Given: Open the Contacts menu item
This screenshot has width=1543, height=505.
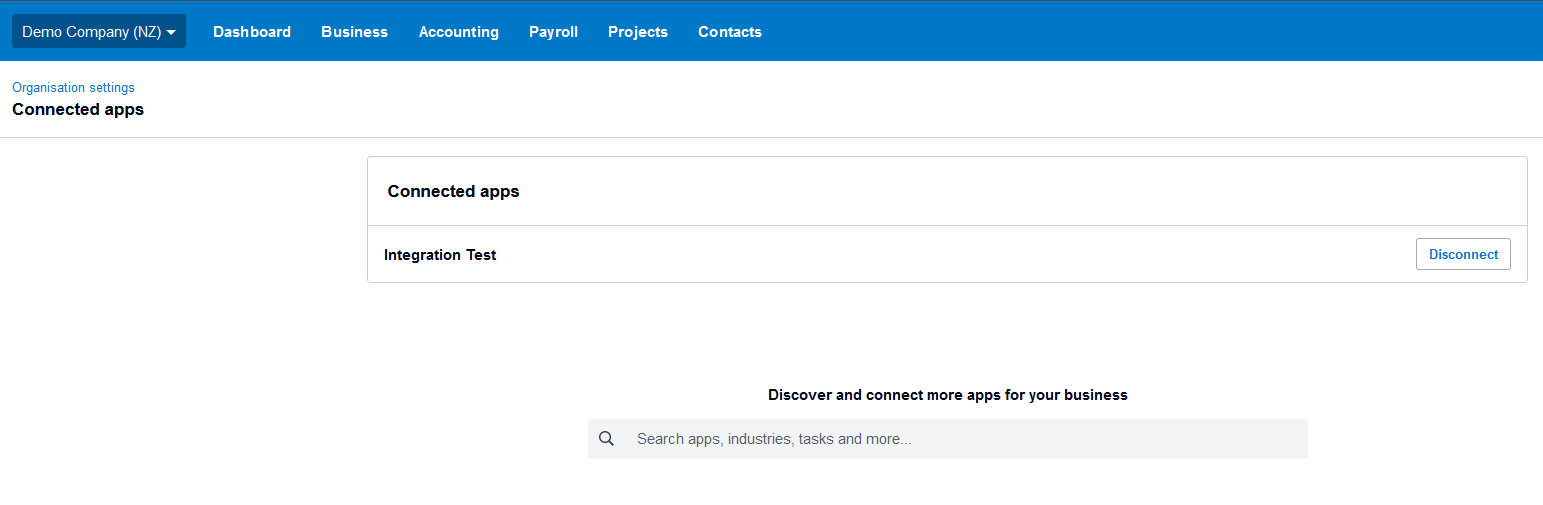Looking at the screenshot, I should click(x=730, y=32).
